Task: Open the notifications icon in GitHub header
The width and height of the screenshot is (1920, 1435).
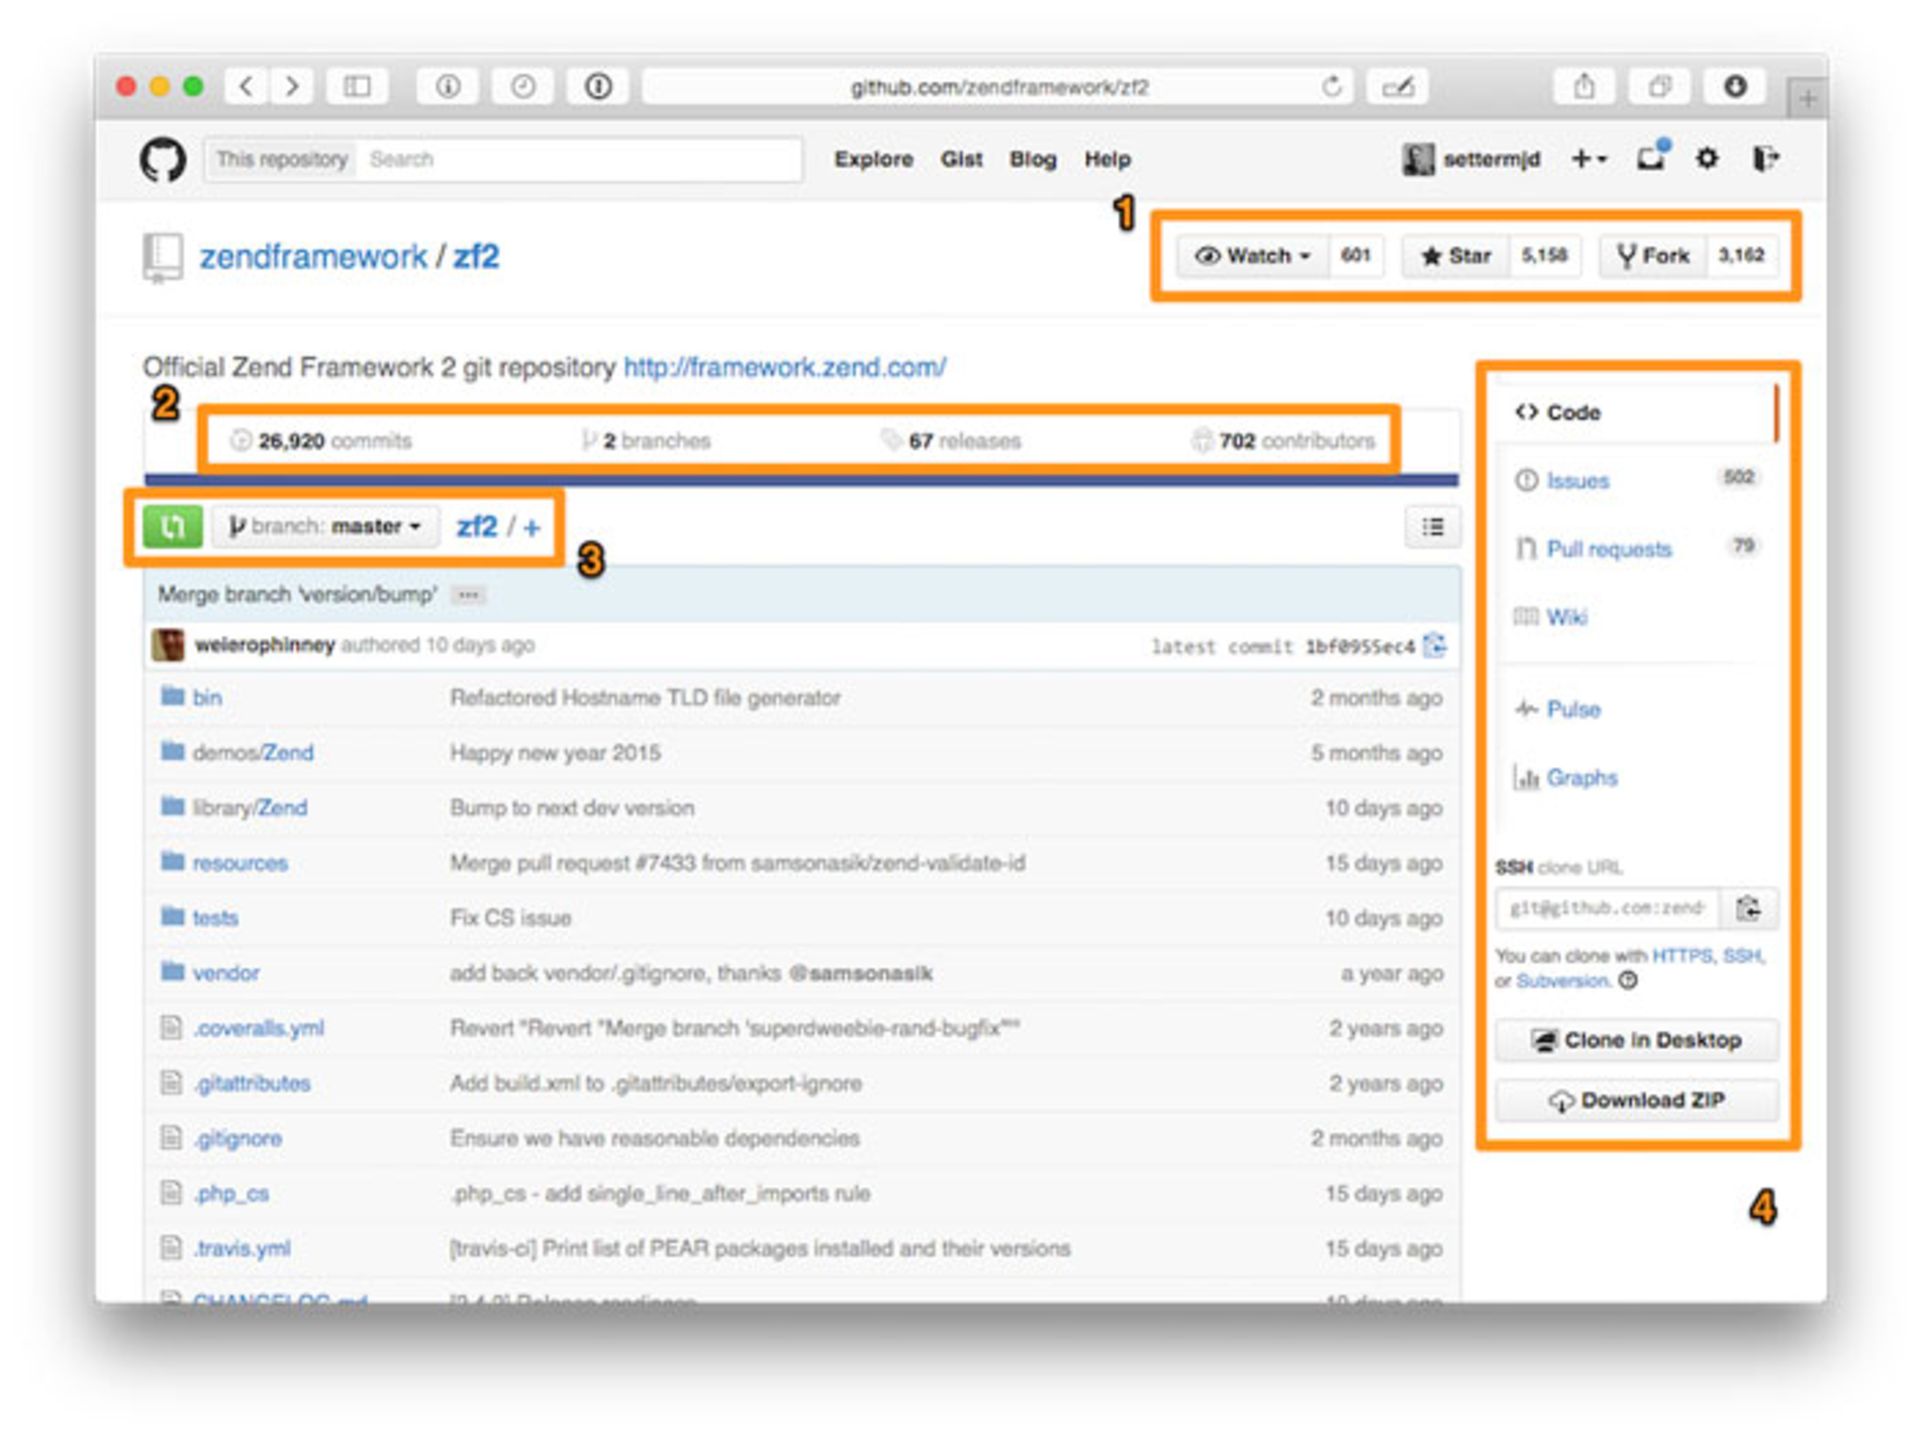Action: point(1652,158)
